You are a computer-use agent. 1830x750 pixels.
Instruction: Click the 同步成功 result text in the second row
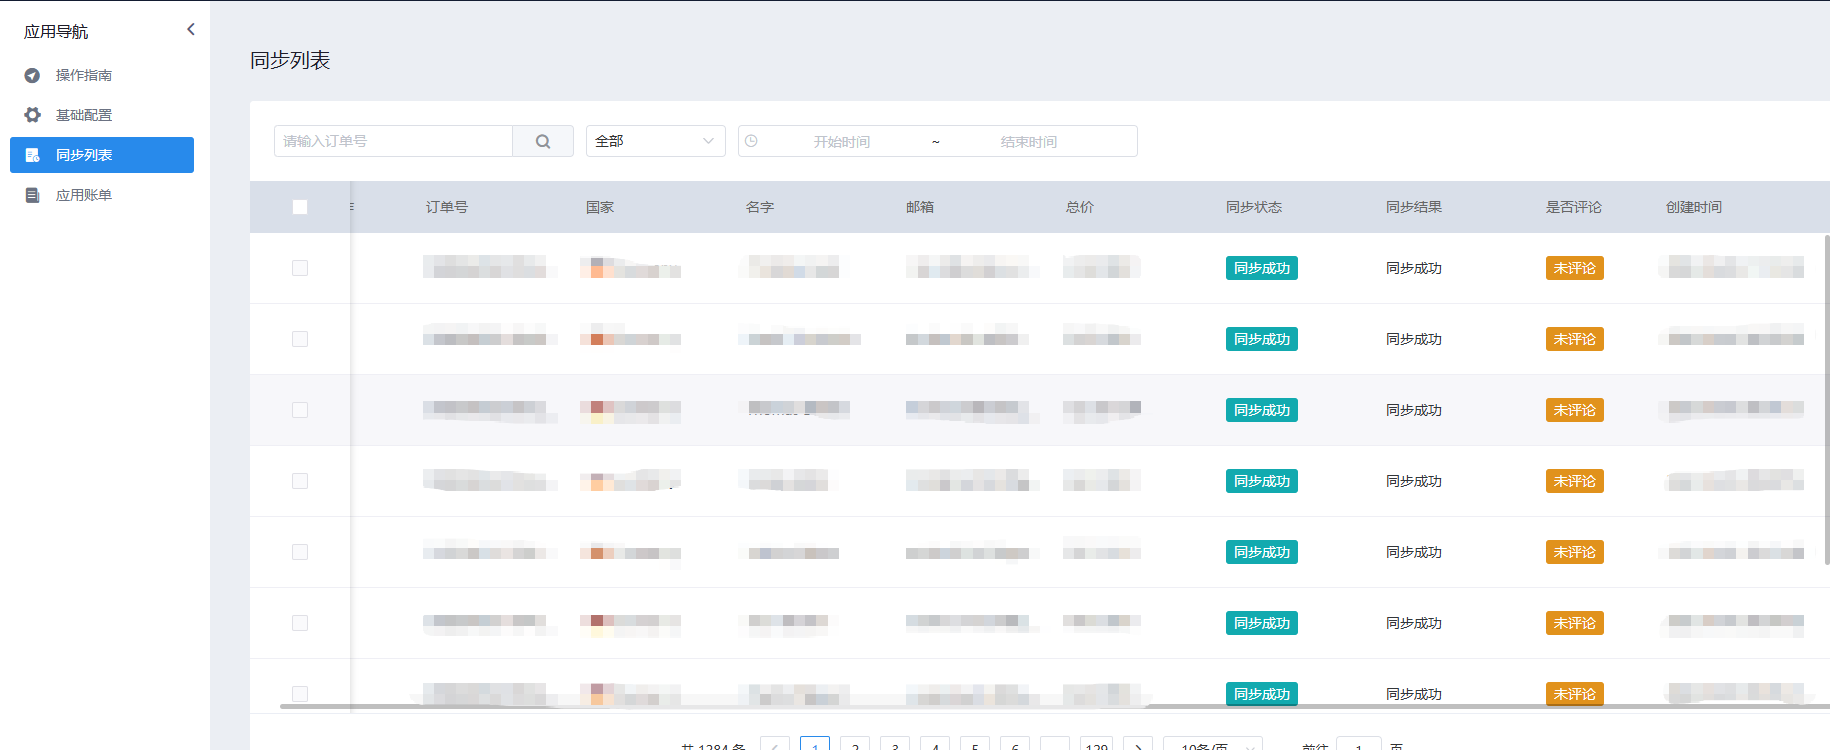pyautogui.click(x=1414, y=339)
